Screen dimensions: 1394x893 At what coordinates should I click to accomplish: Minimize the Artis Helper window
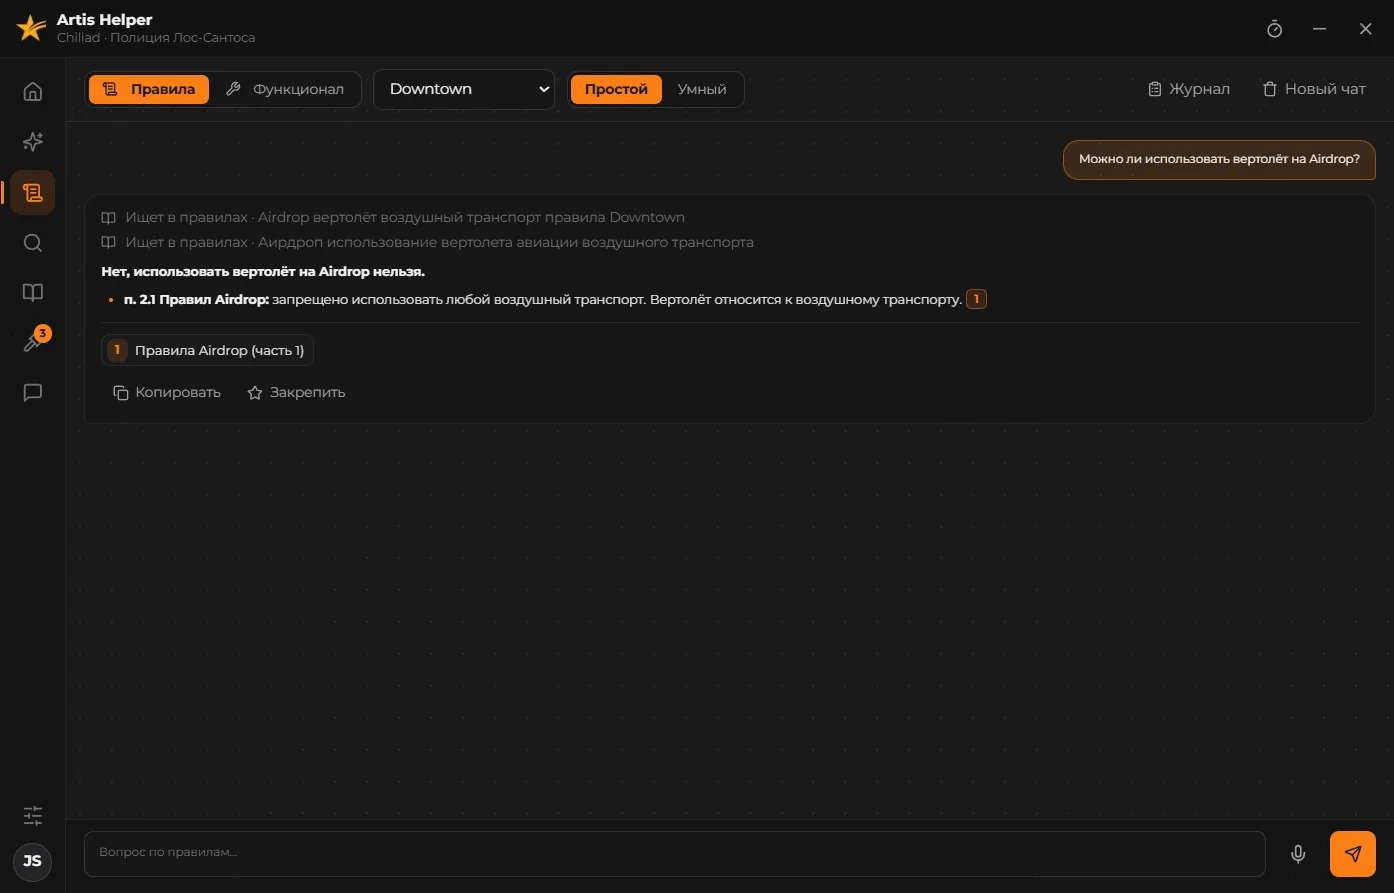click(1320, 29)
